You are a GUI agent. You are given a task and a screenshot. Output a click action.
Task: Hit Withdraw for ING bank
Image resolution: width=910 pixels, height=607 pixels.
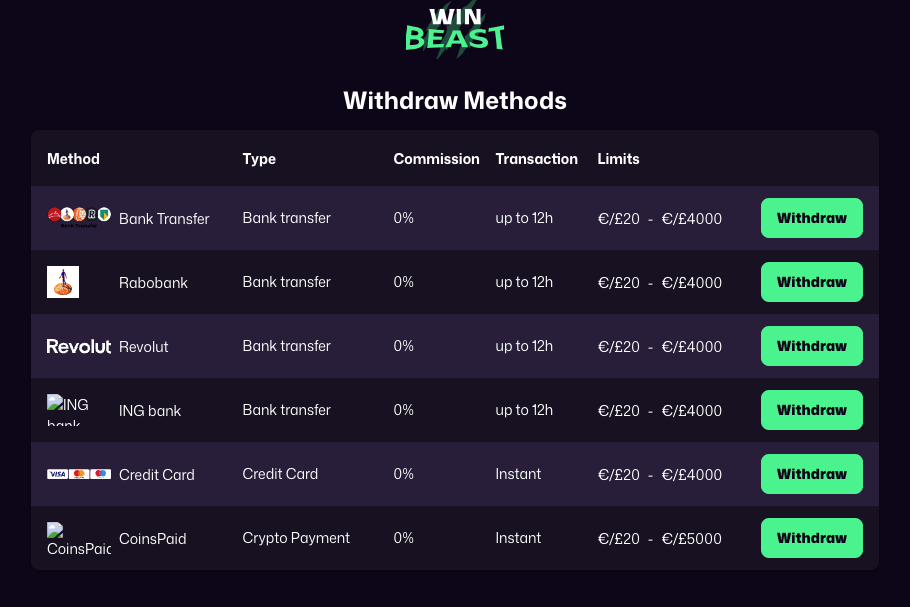(811, 409)
